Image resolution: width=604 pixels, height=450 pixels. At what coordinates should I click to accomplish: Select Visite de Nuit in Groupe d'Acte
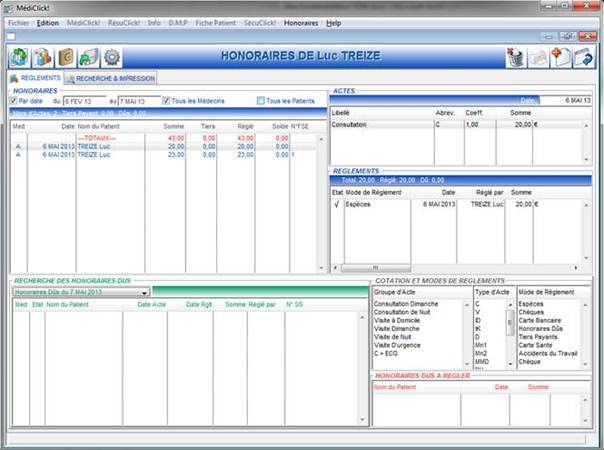tap(393, 337)
